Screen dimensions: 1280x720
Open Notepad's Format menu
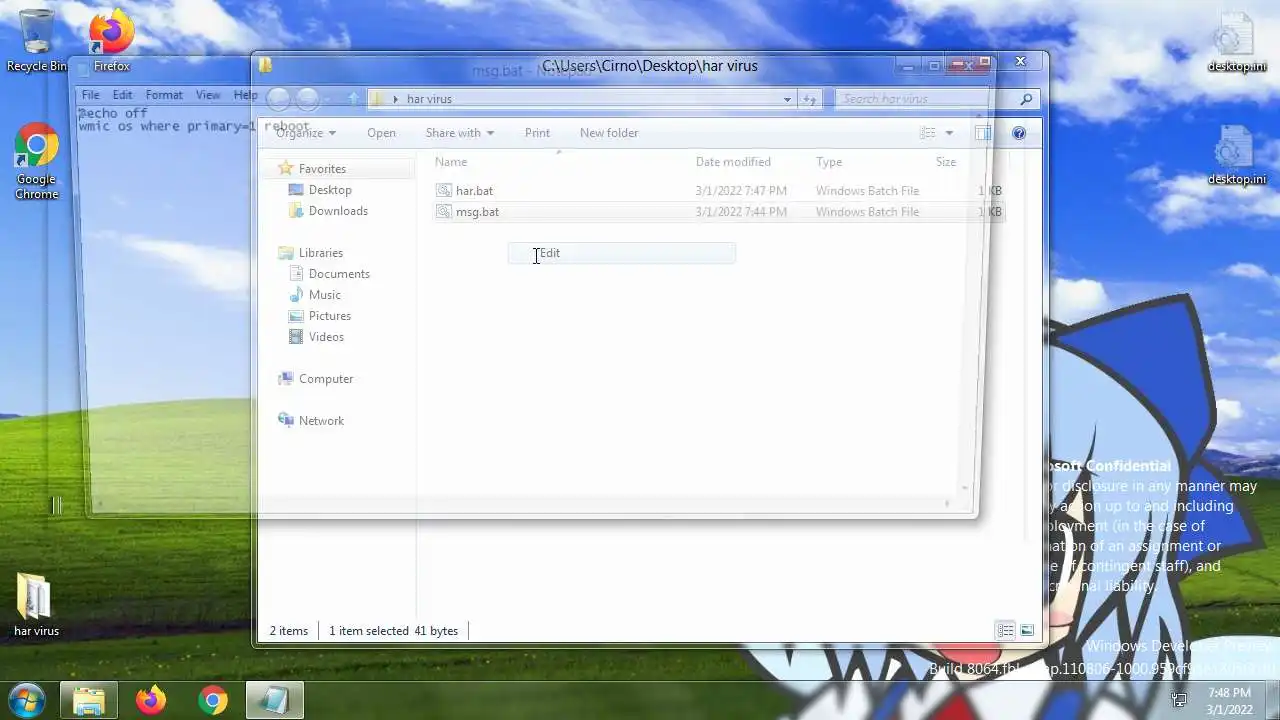click(164, 95)
